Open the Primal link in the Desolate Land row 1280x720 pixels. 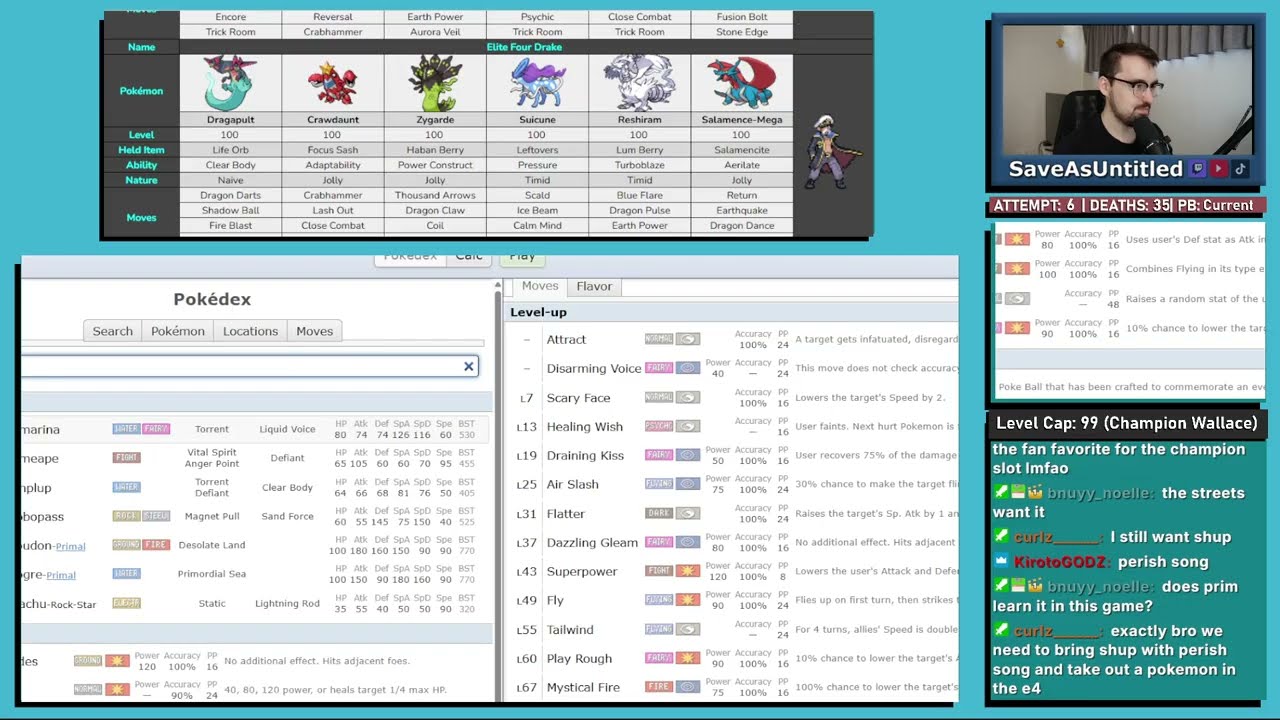[70, 546]
